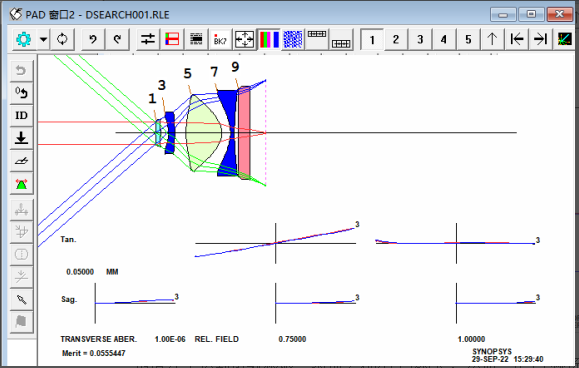Open the dropdown arrow beside gear icon

[x=44, y=39]
